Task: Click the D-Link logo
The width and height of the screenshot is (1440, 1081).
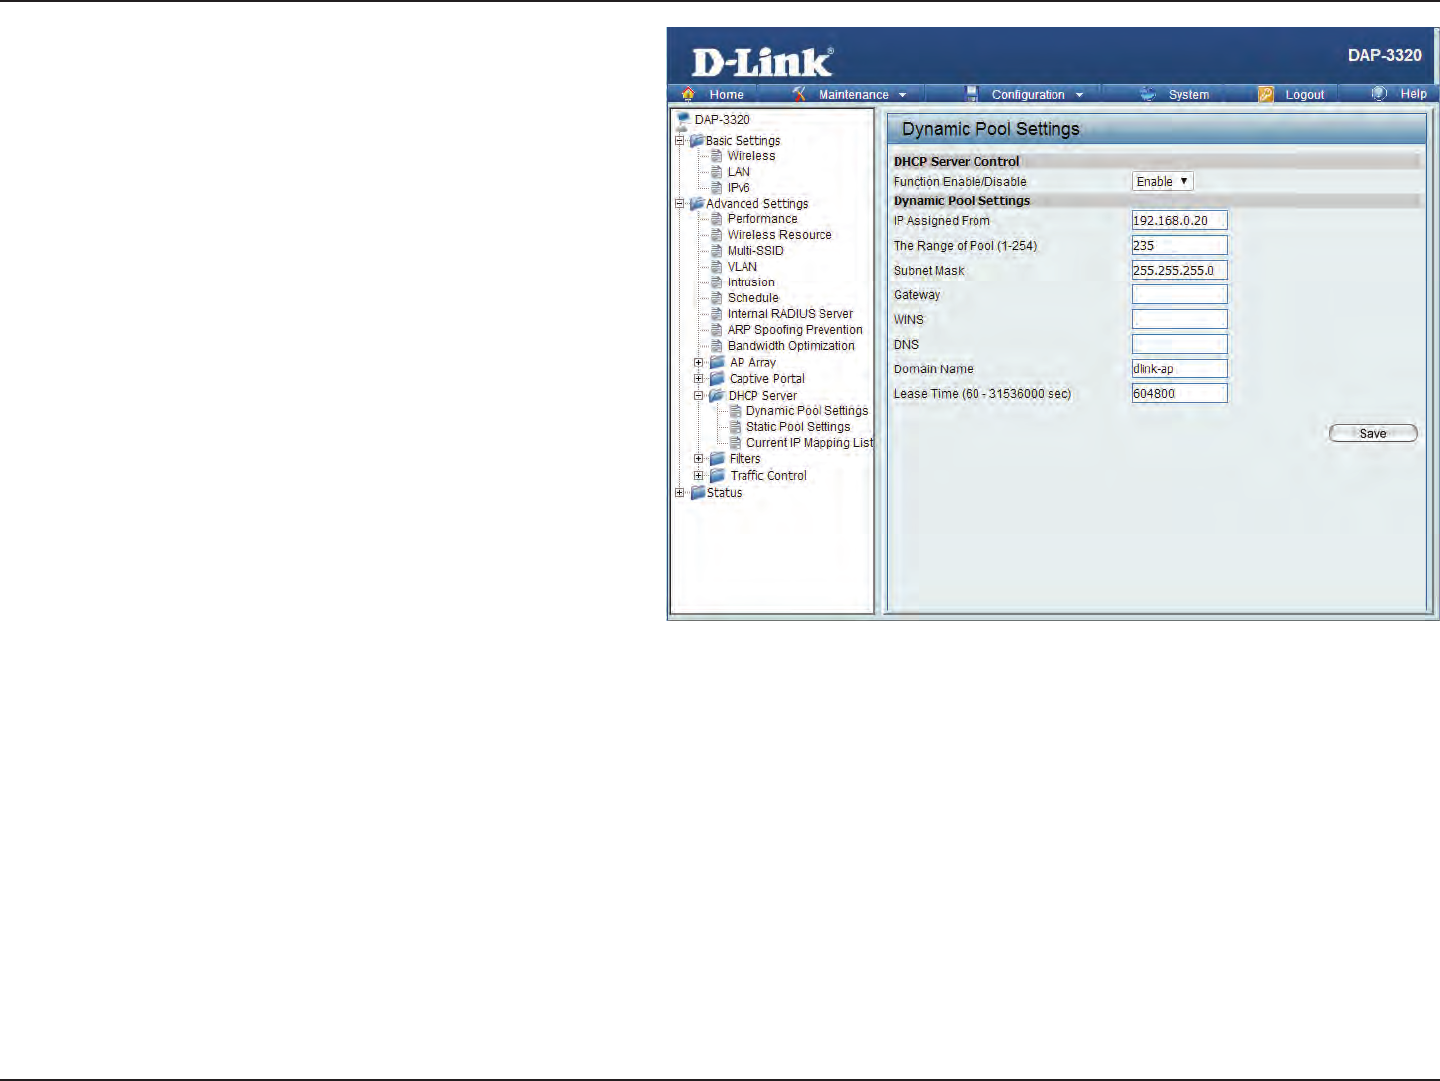Action: (x=762, y=62)
